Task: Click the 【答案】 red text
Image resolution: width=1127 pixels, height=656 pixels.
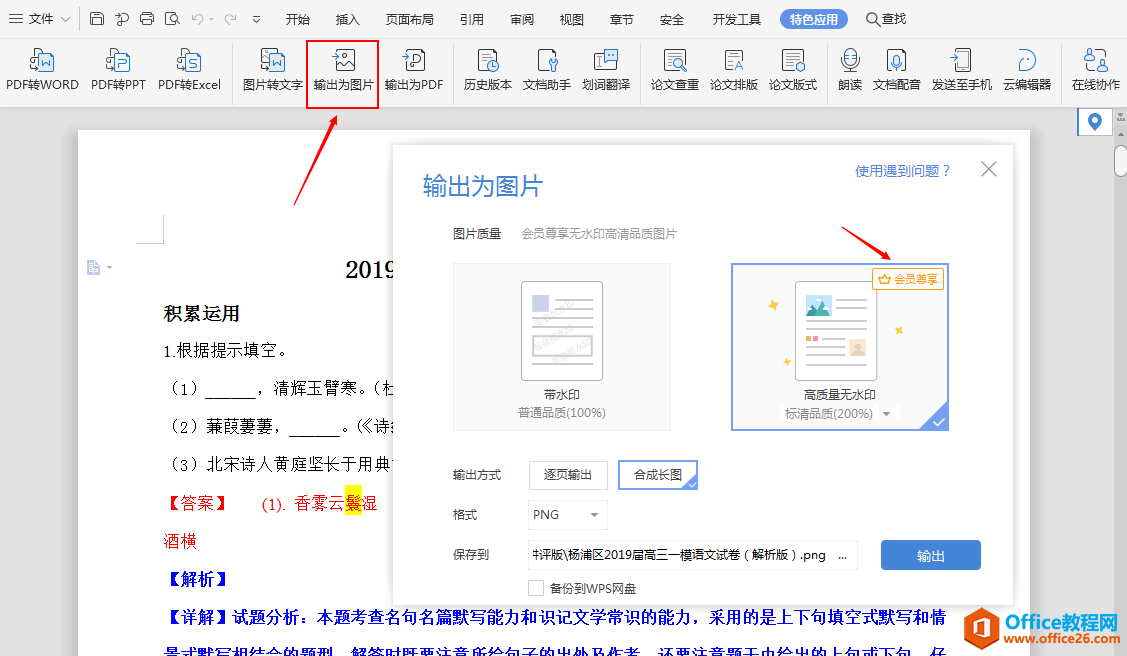Action: pos(197,503)
